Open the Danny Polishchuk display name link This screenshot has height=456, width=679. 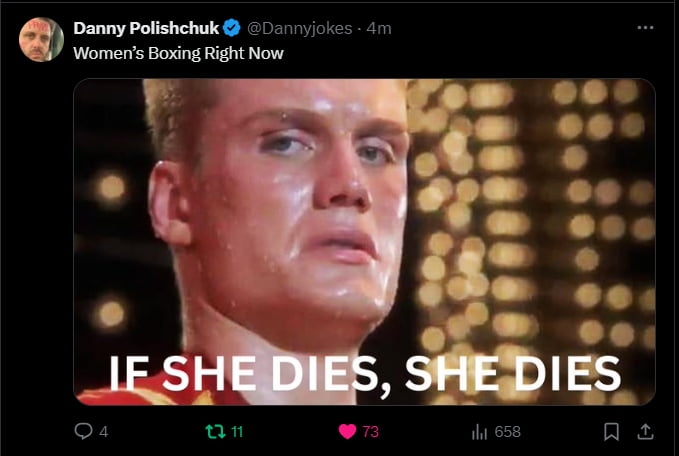[x=146, y=28]
